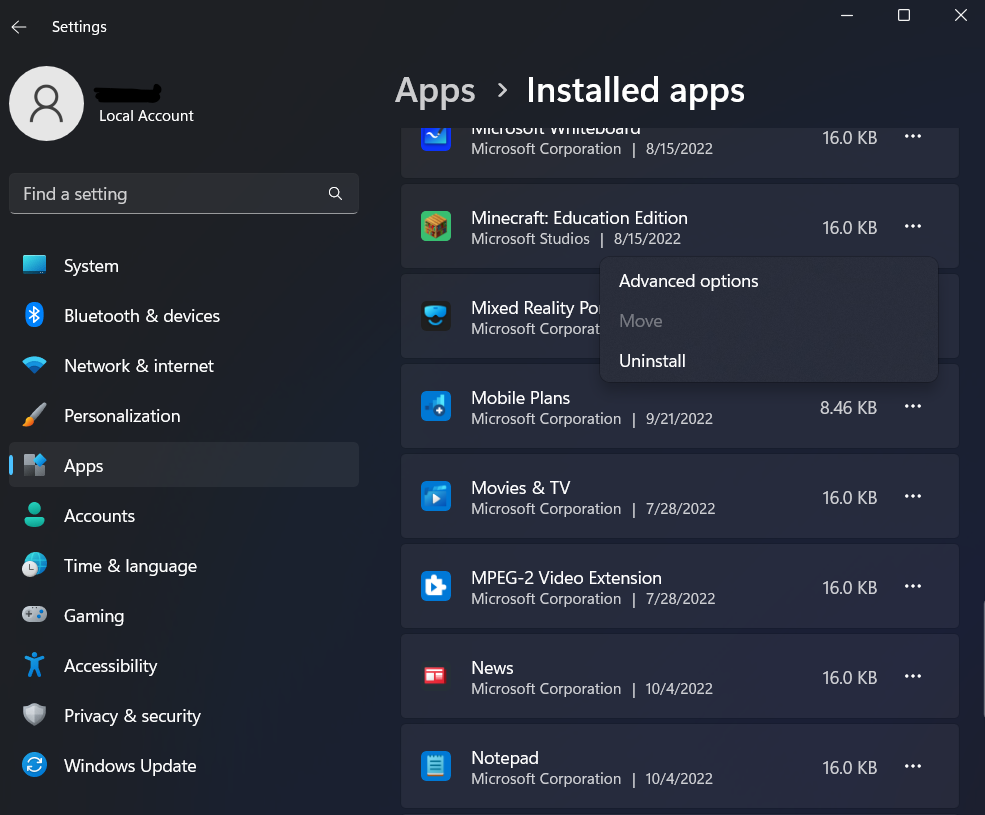Click the News app icon
The image size is (985, 815).
(436, 677)
